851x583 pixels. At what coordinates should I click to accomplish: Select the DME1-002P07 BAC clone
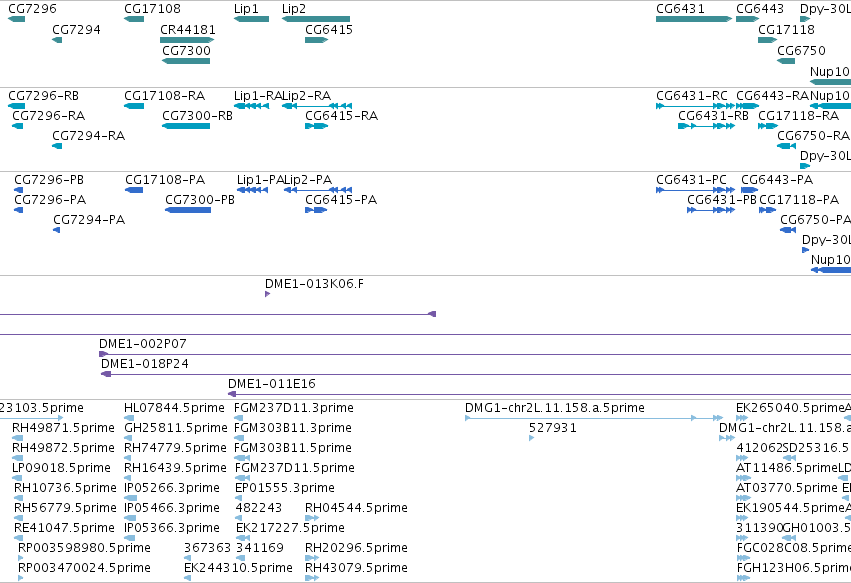click(x=475, y=354)
